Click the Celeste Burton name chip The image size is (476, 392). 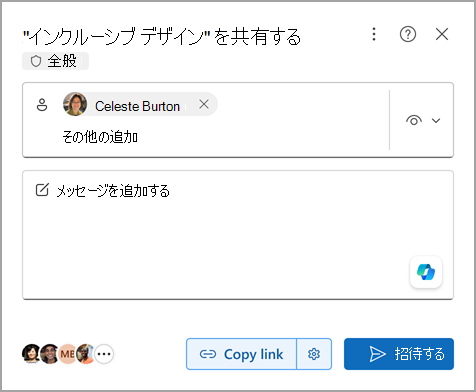point(140,104)
